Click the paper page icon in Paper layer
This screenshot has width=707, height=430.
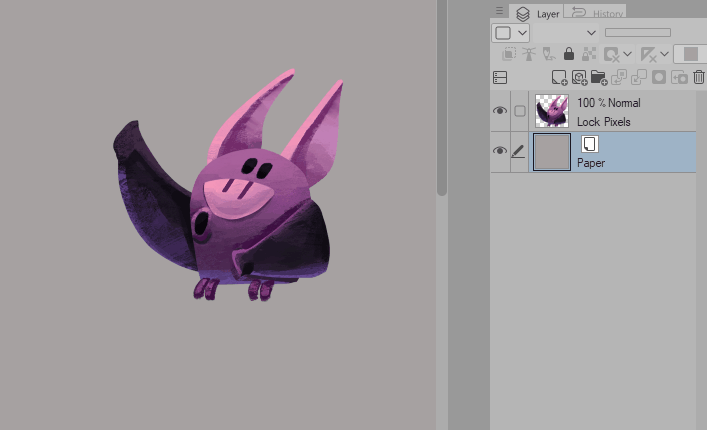click(x=590, y=144)
